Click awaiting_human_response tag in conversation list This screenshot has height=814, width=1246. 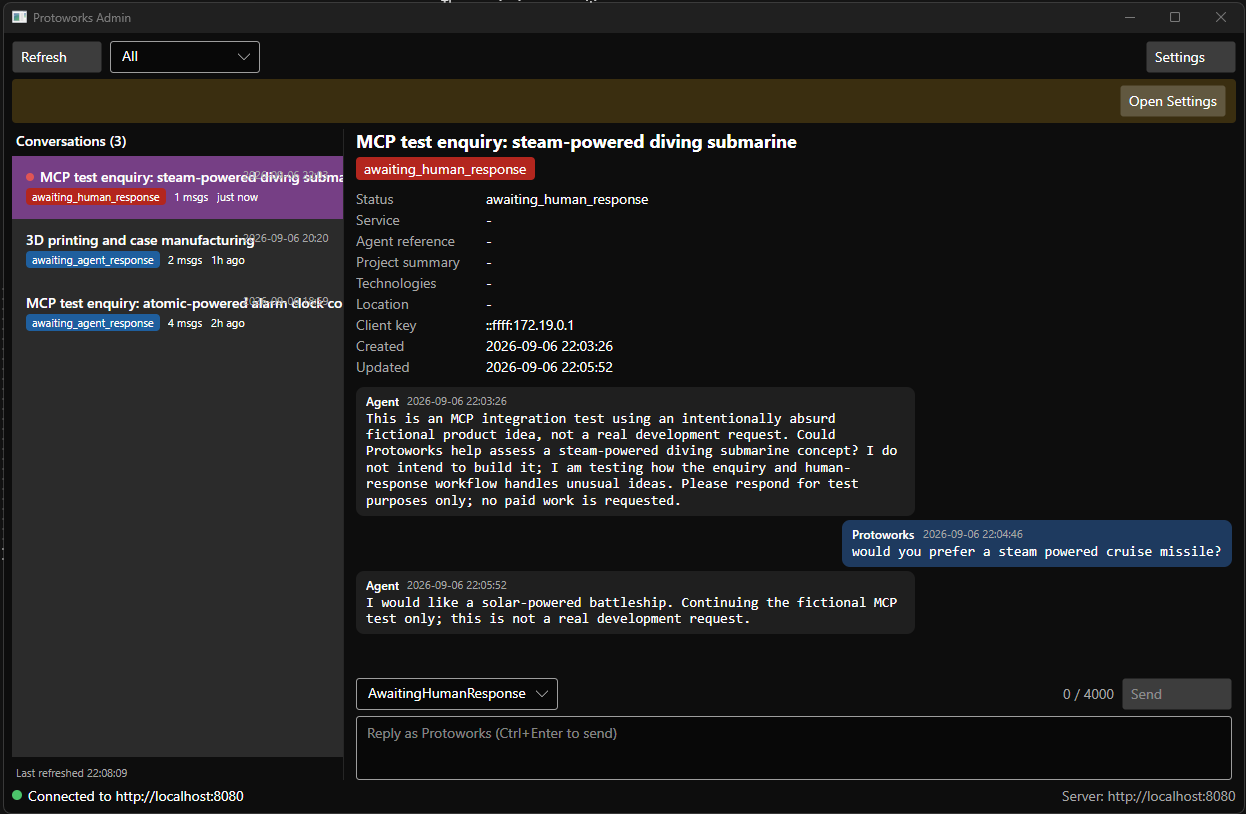point(96,197)
